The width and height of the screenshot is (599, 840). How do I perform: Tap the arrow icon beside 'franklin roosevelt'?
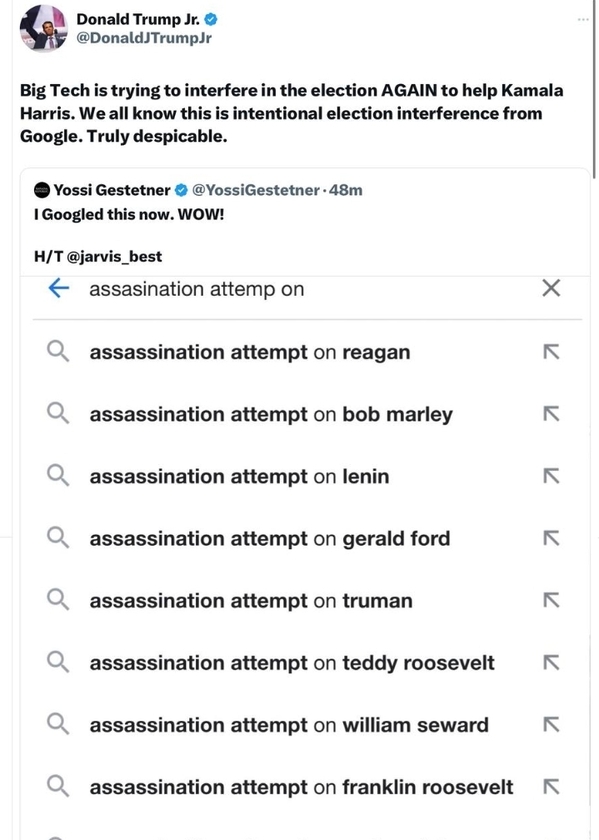coord(551,787)
